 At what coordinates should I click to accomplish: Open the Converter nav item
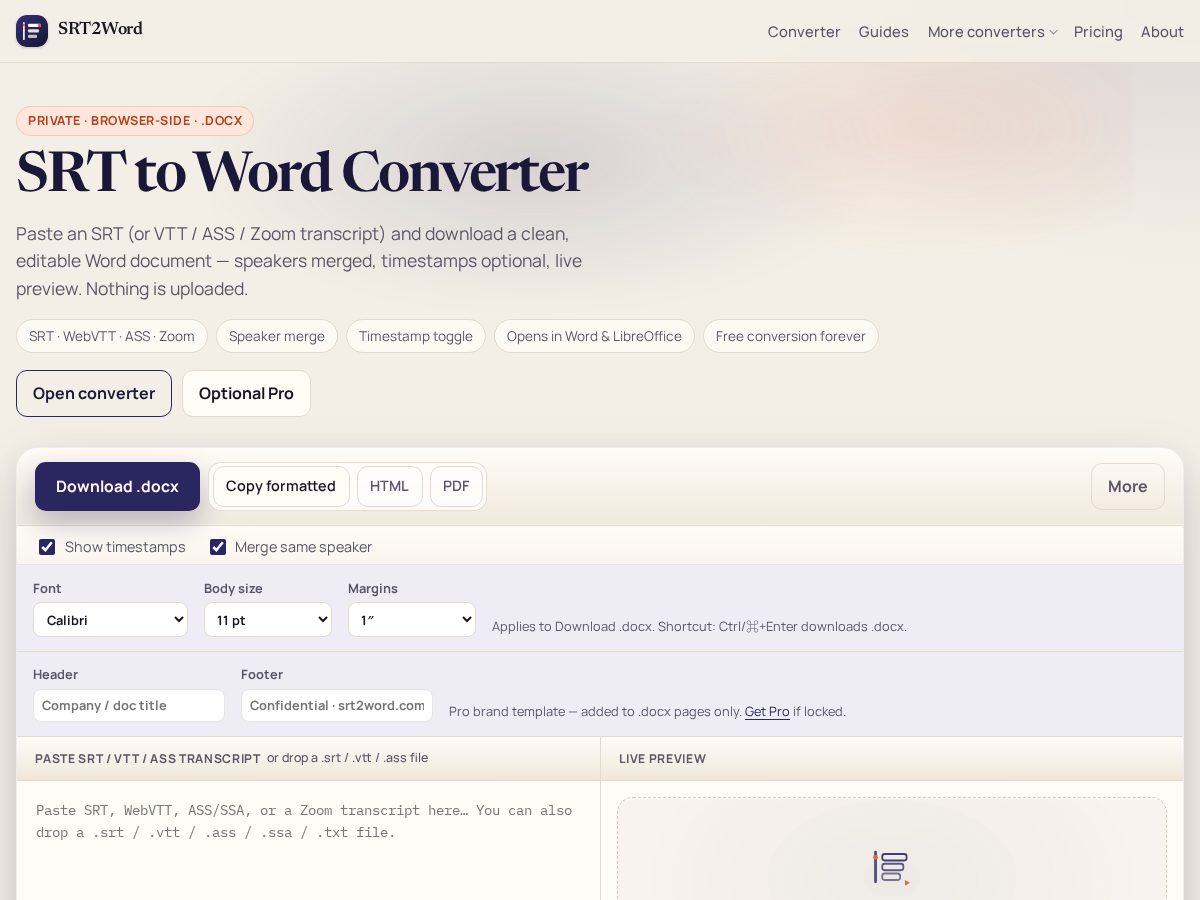(x=804, y=32)
